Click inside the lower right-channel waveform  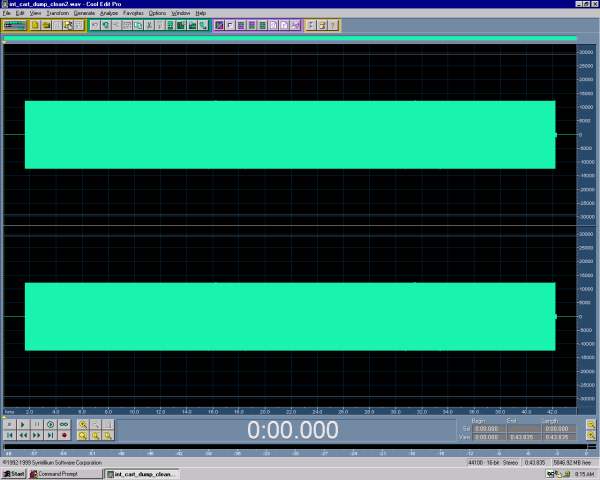[290, 317]
